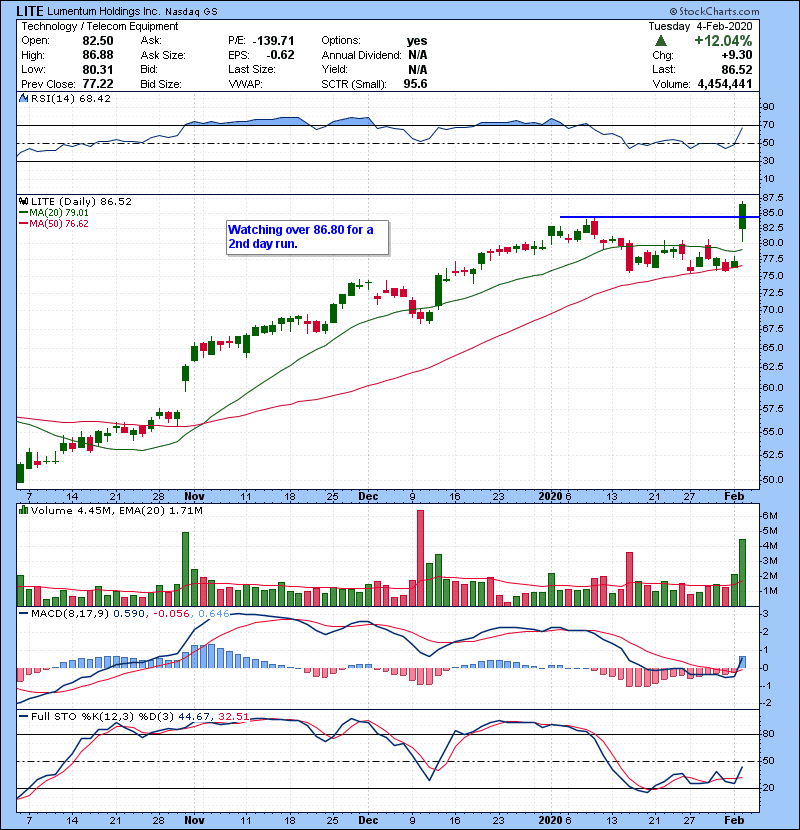
Task: Click the MACD(8,17,9) panel label
Action: click(70, 613)
